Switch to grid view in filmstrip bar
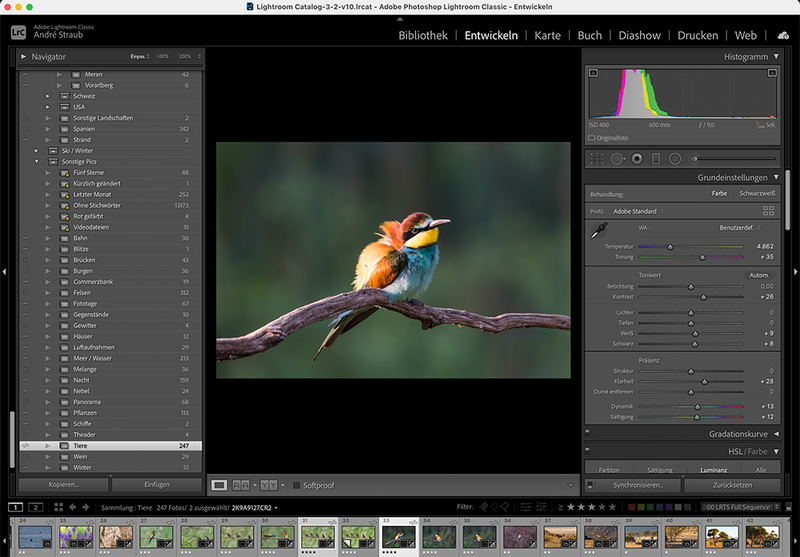This screenshot has width=800, height=557. [60, 508]
